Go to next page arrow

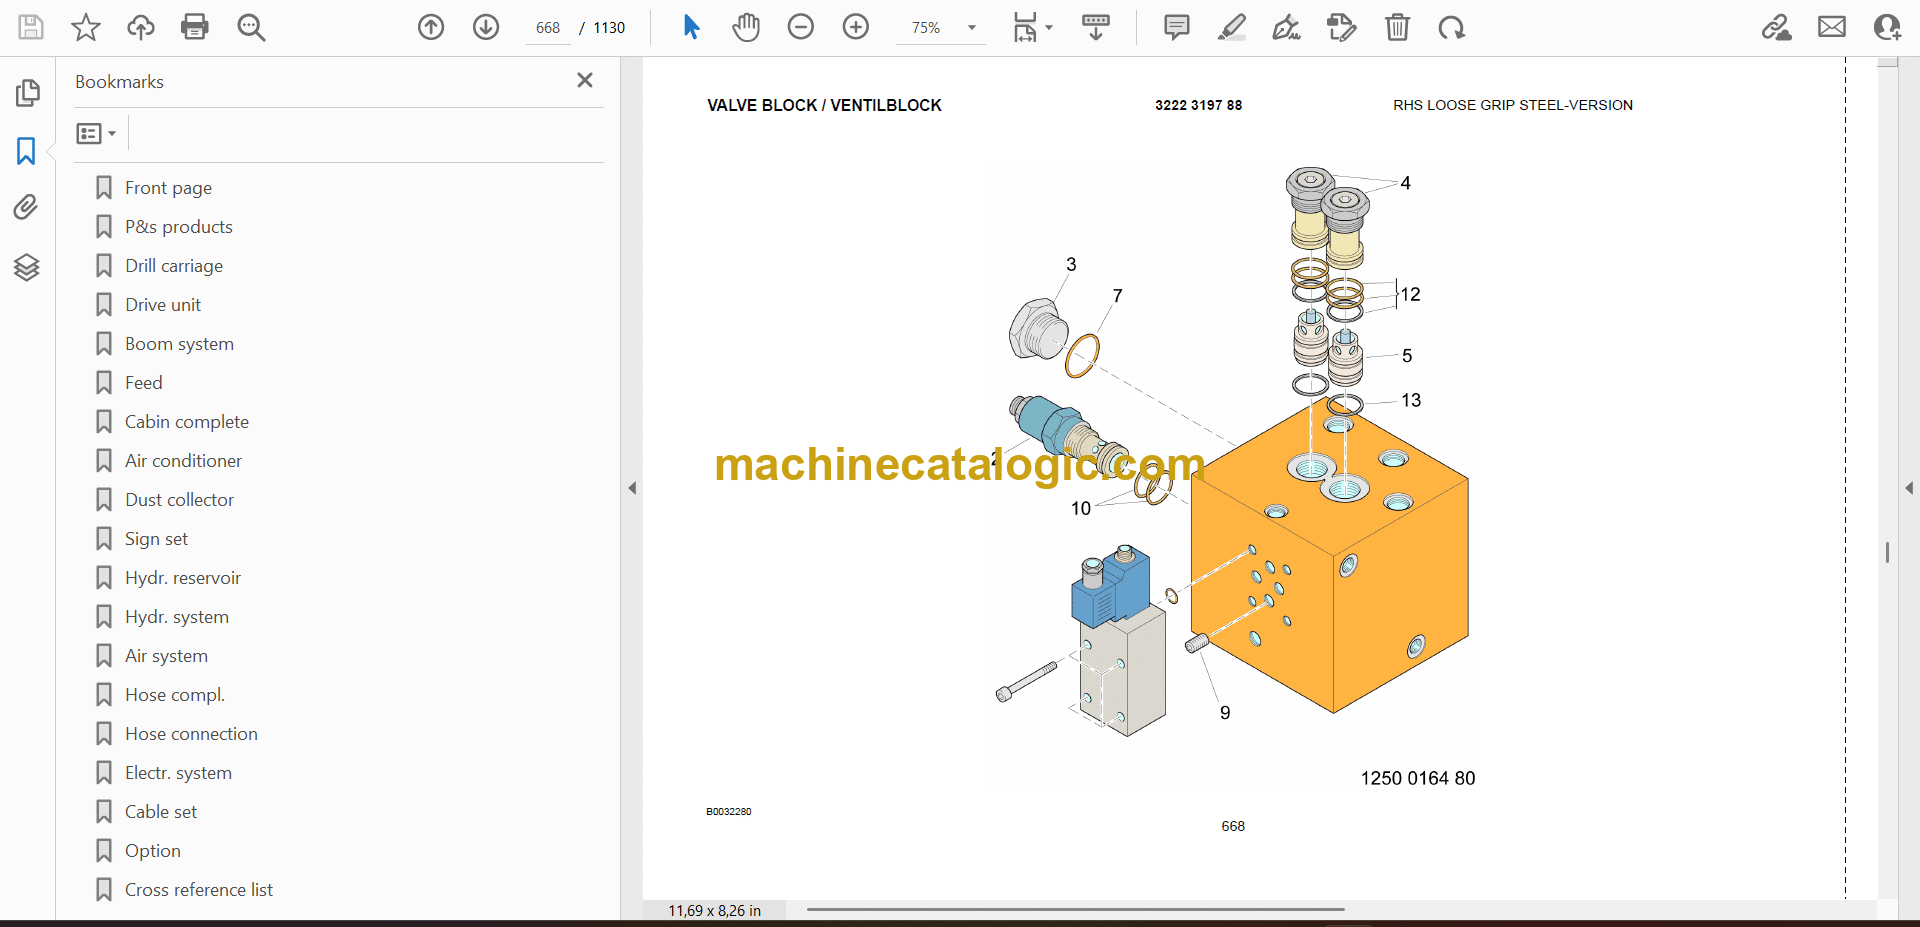click(x=486, y=27)
